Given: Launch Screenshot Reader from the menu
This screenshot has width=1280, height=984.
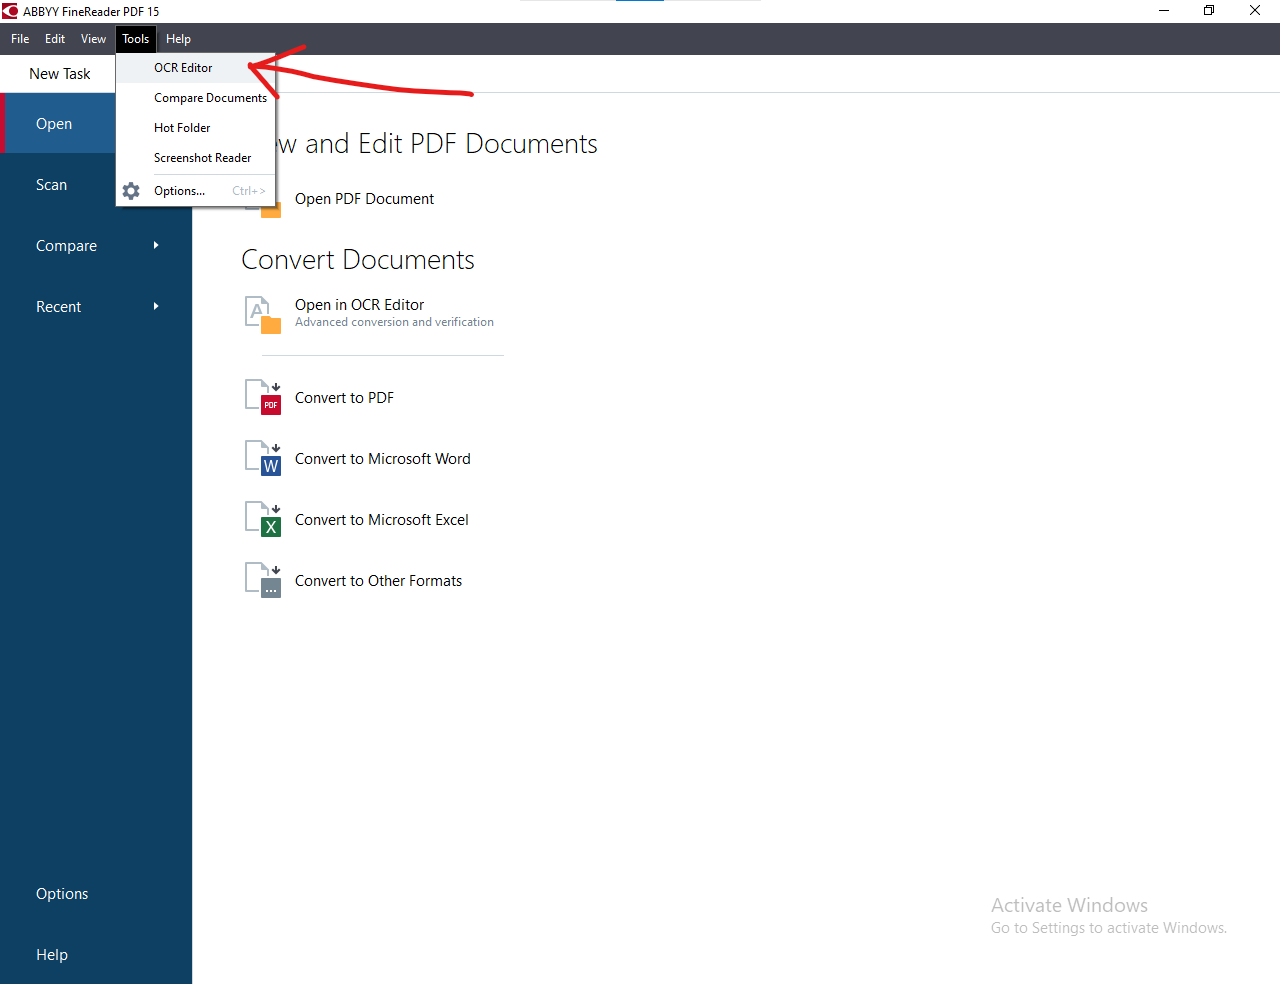Looking at the screenshot, I should pyautogui.click(x=202, y=158).
